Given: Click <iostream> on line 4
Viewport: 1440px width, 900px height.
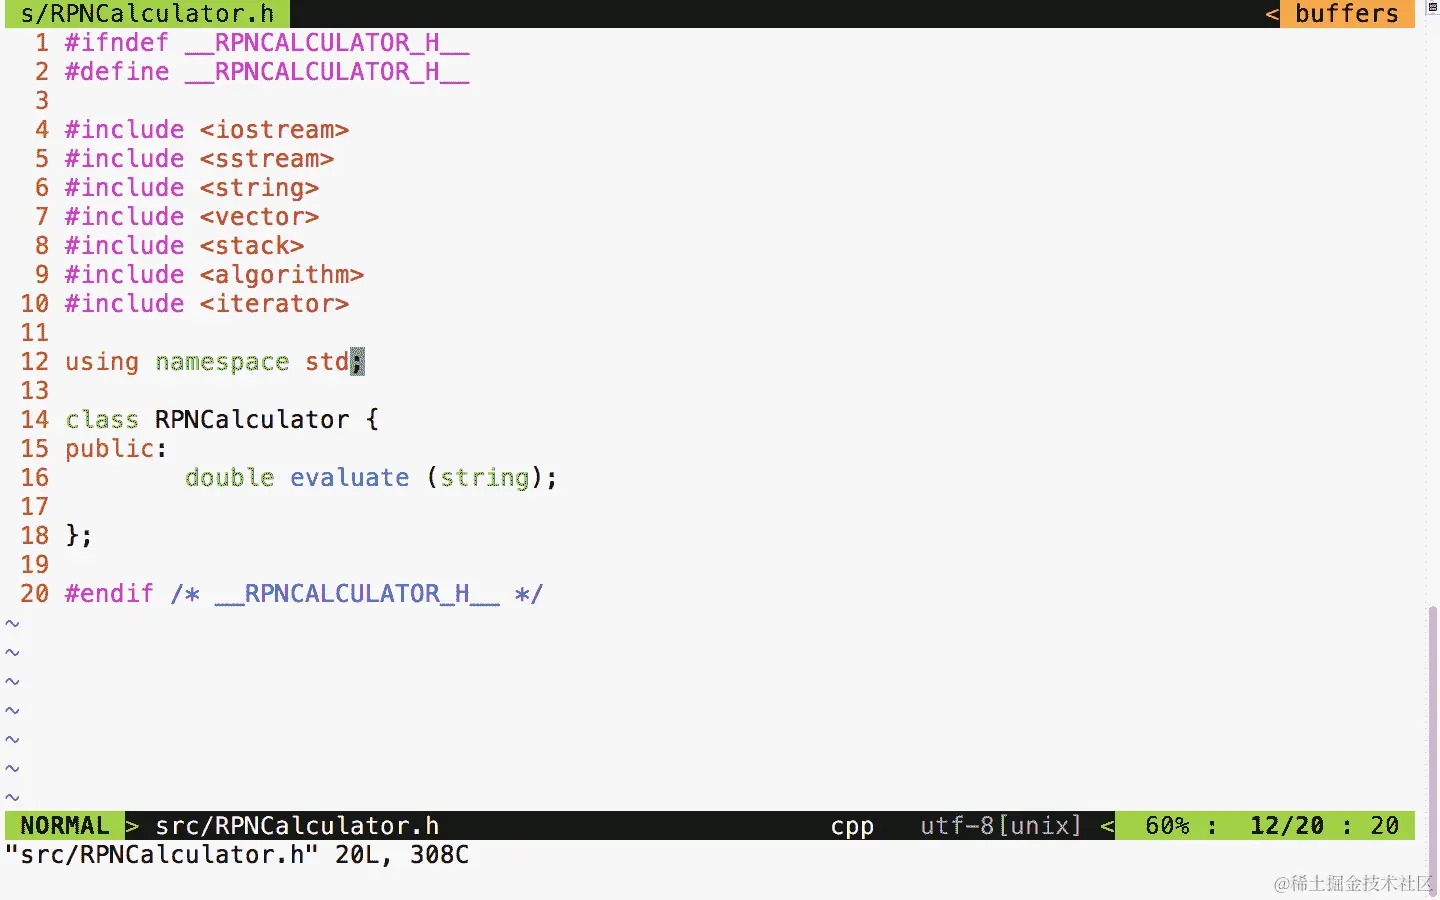Looking at the screenshot, I should [274, 130].
